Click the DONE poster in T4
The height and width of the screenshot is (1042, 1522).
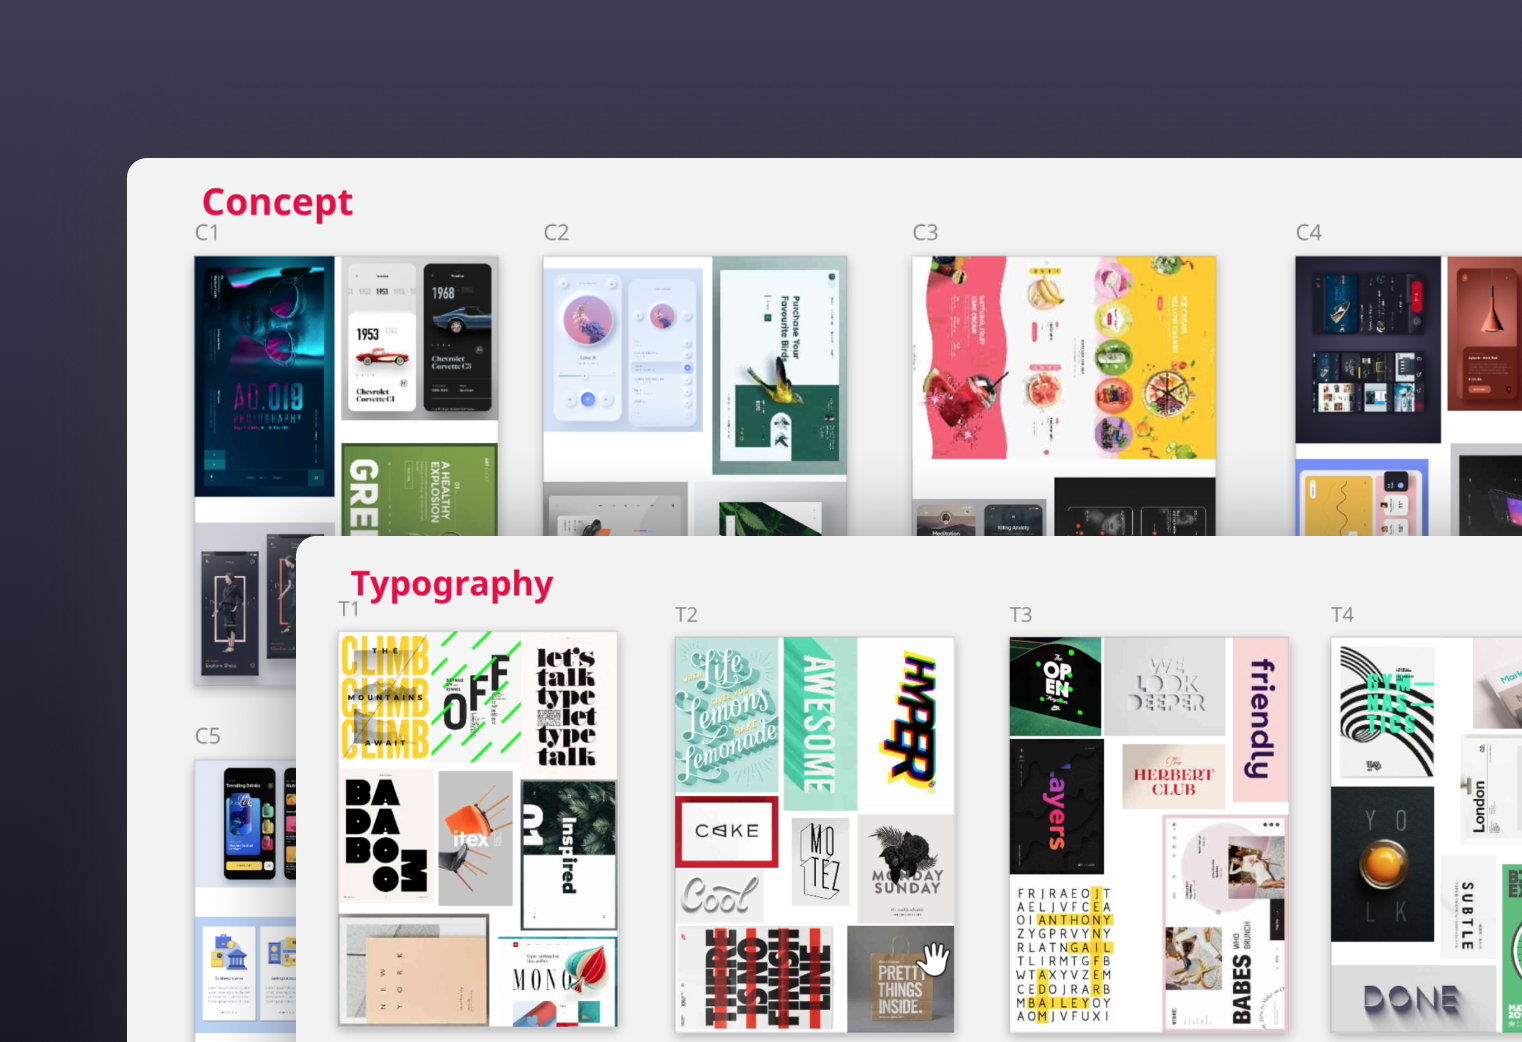coord(1414,999)
